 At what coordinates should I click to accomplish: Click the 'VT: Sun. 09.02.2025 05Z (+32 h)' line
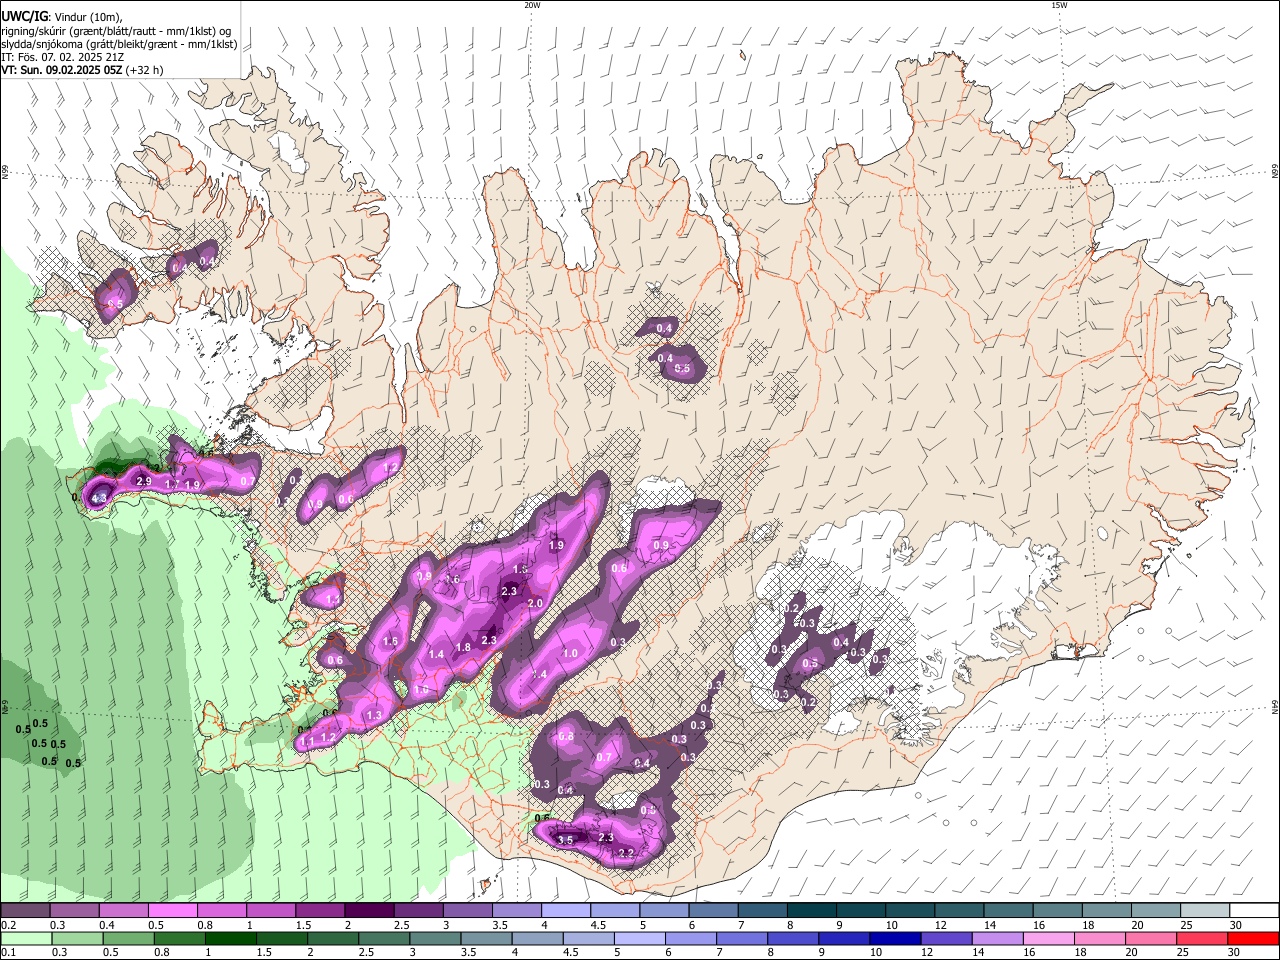[x=82, y=70]
